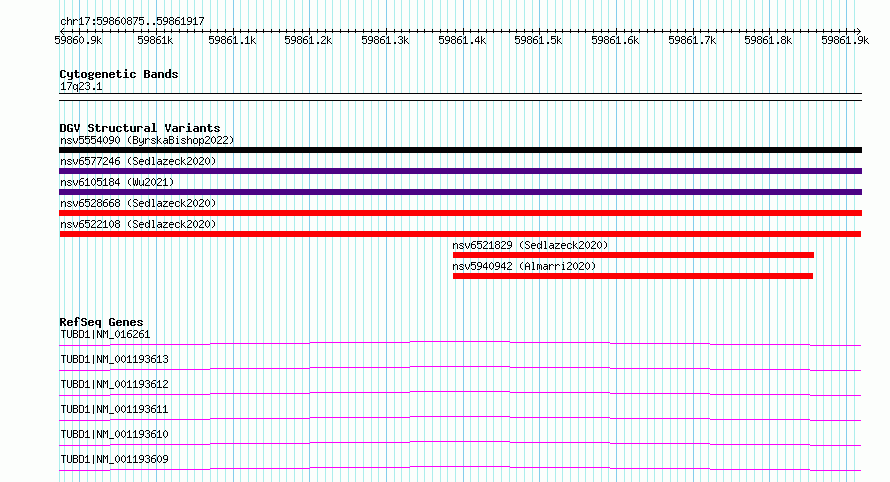Click the red nsv5940942 variant bar
The image size is (890, 482).
click(633, 276)
